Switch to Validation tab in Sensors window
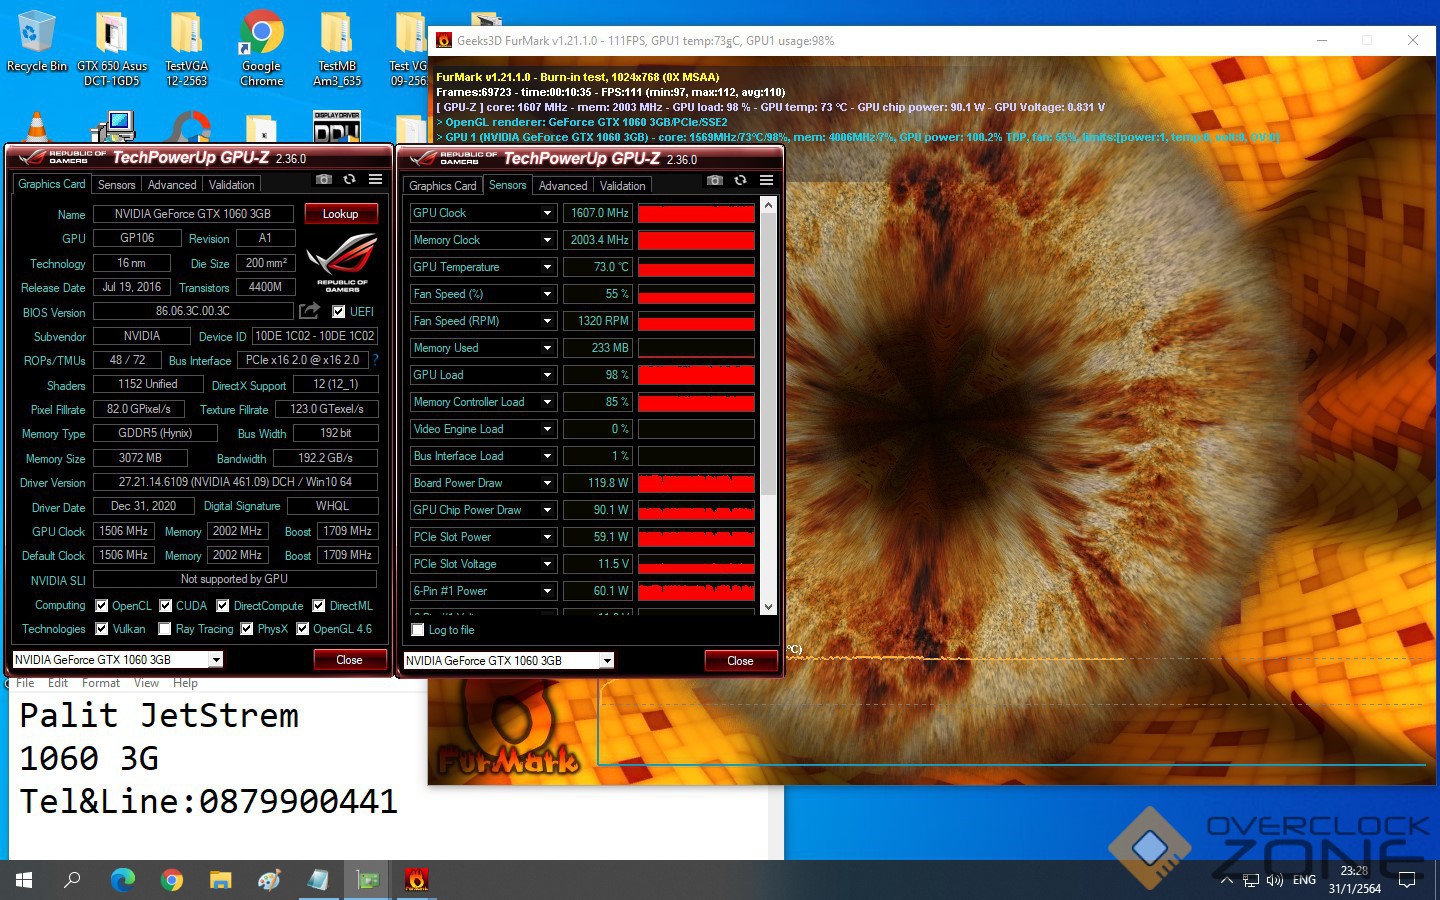This screenshot has height=900, width=1440. click(x=622, y=186)
